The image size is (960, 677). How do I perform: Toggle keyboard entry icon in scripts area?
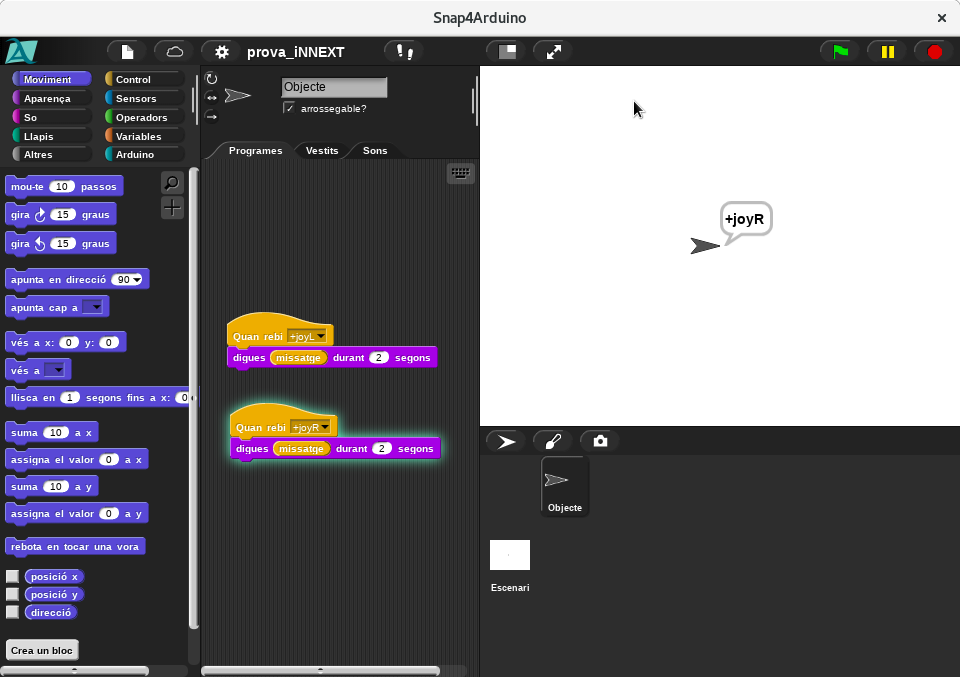pos(460,173)
